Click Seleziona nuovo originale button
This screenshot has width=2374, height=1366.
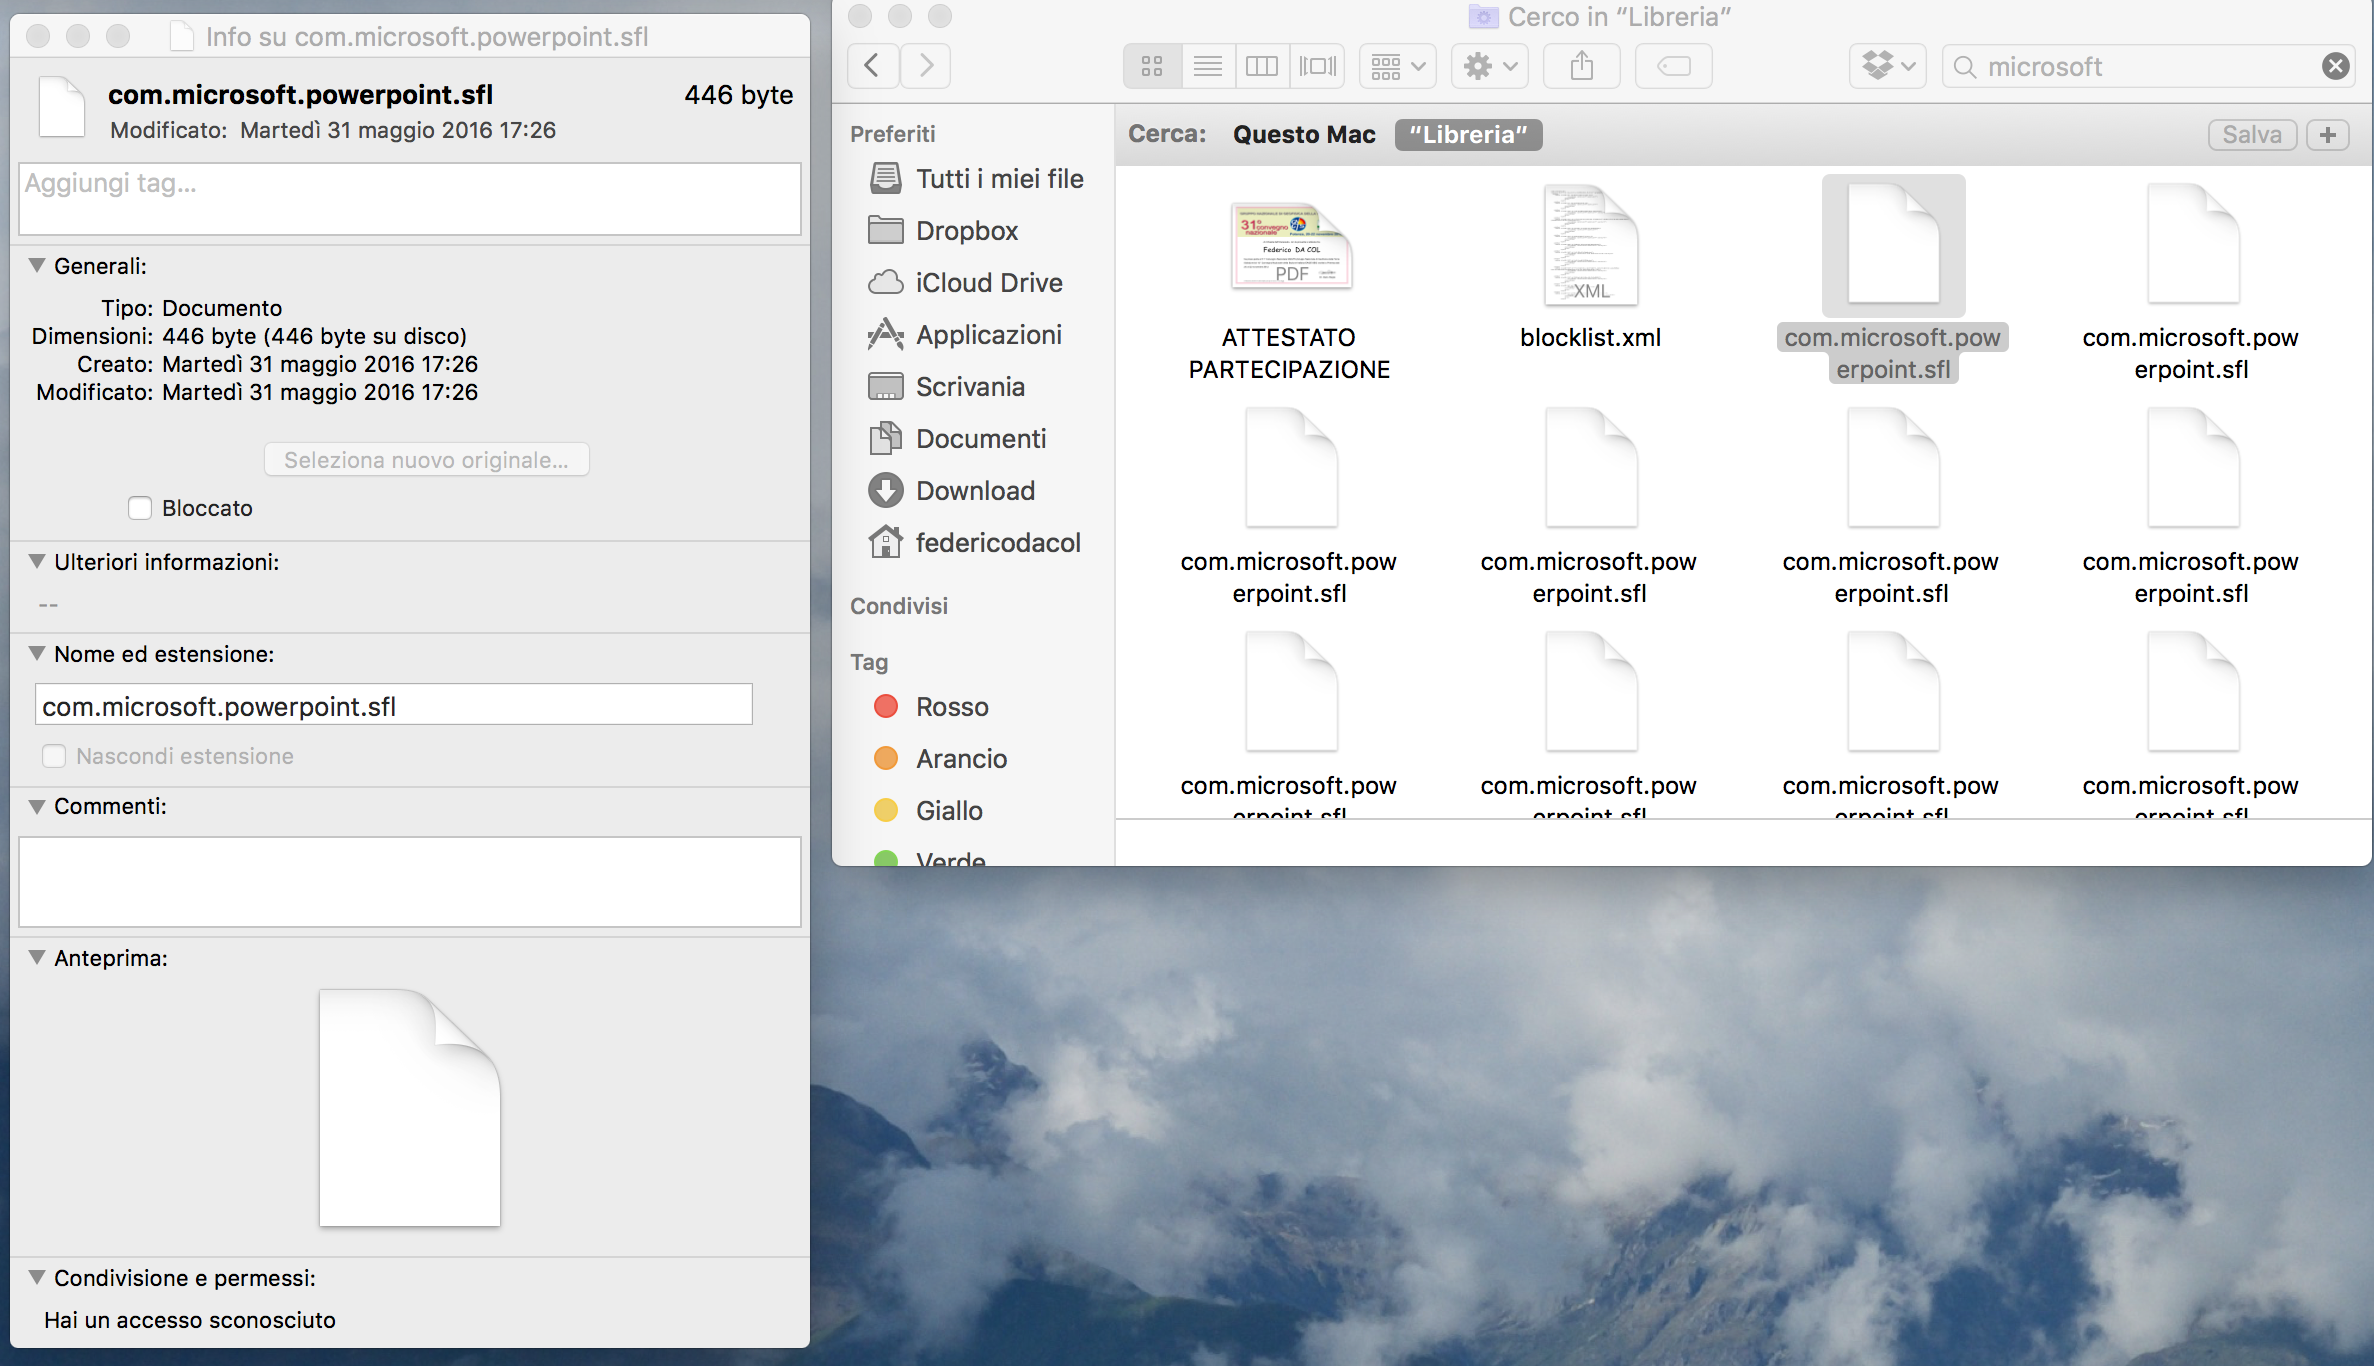[427, 460]
